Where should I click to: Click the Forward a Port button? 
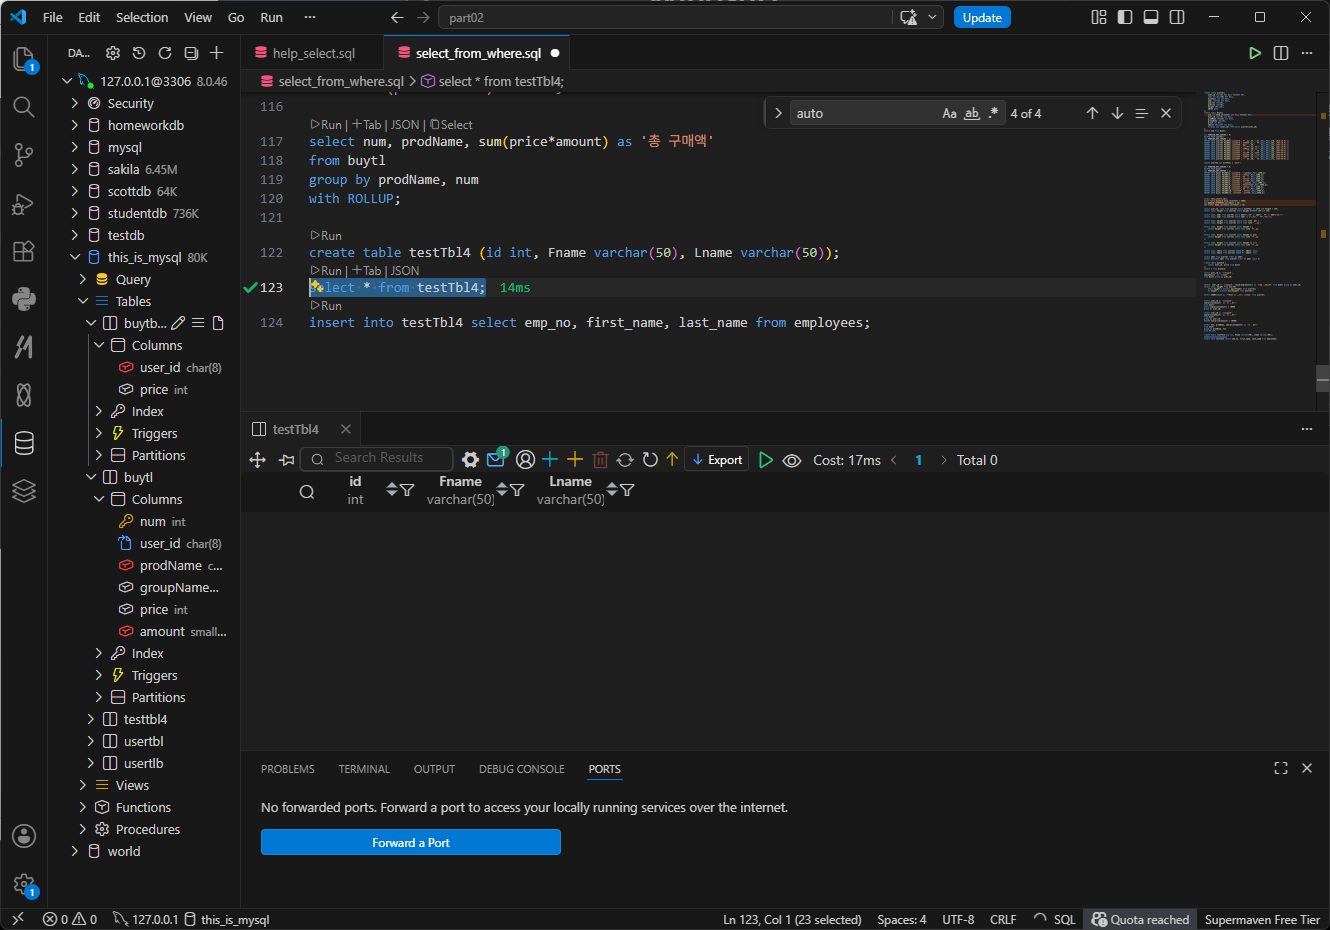[411, 843]
